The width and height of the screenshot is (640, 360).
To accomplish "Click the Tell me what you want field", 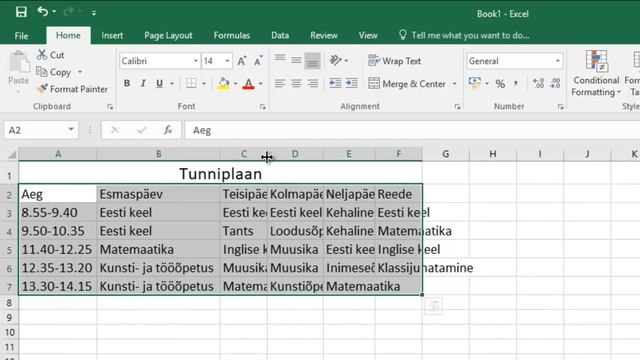I will pos(470,36).
